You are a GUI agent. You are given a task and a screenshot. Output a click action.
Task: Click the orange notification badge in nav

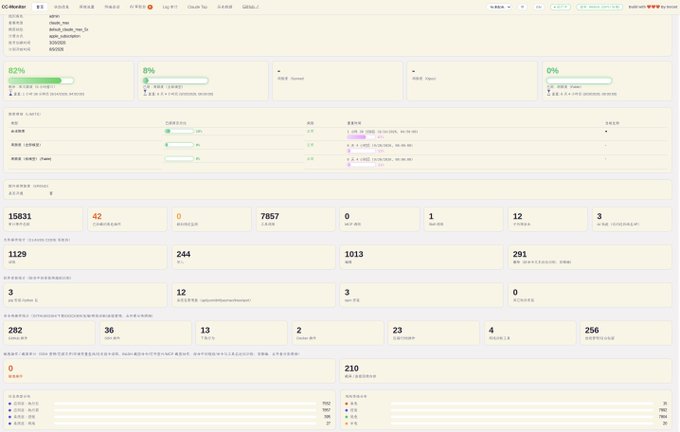(x=150, y=7)
